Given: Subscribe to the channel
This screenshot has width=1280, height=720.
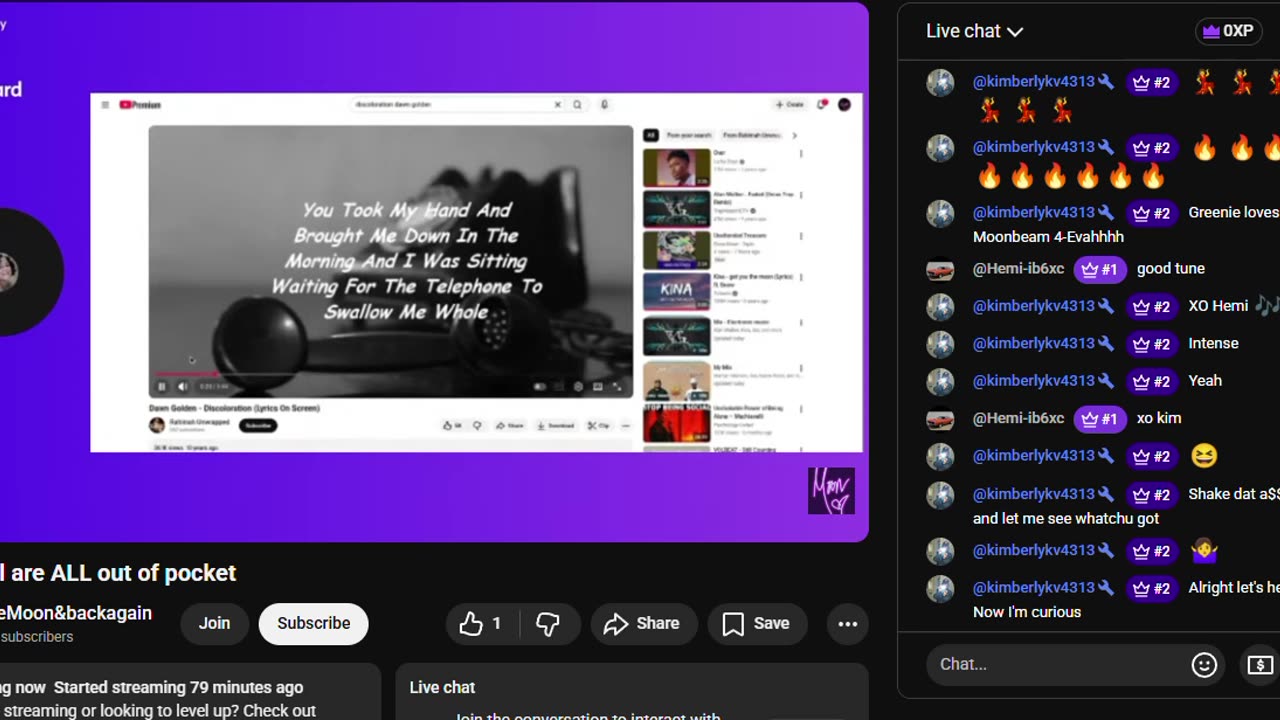Looking at the screenshot, I should (314, 624).
